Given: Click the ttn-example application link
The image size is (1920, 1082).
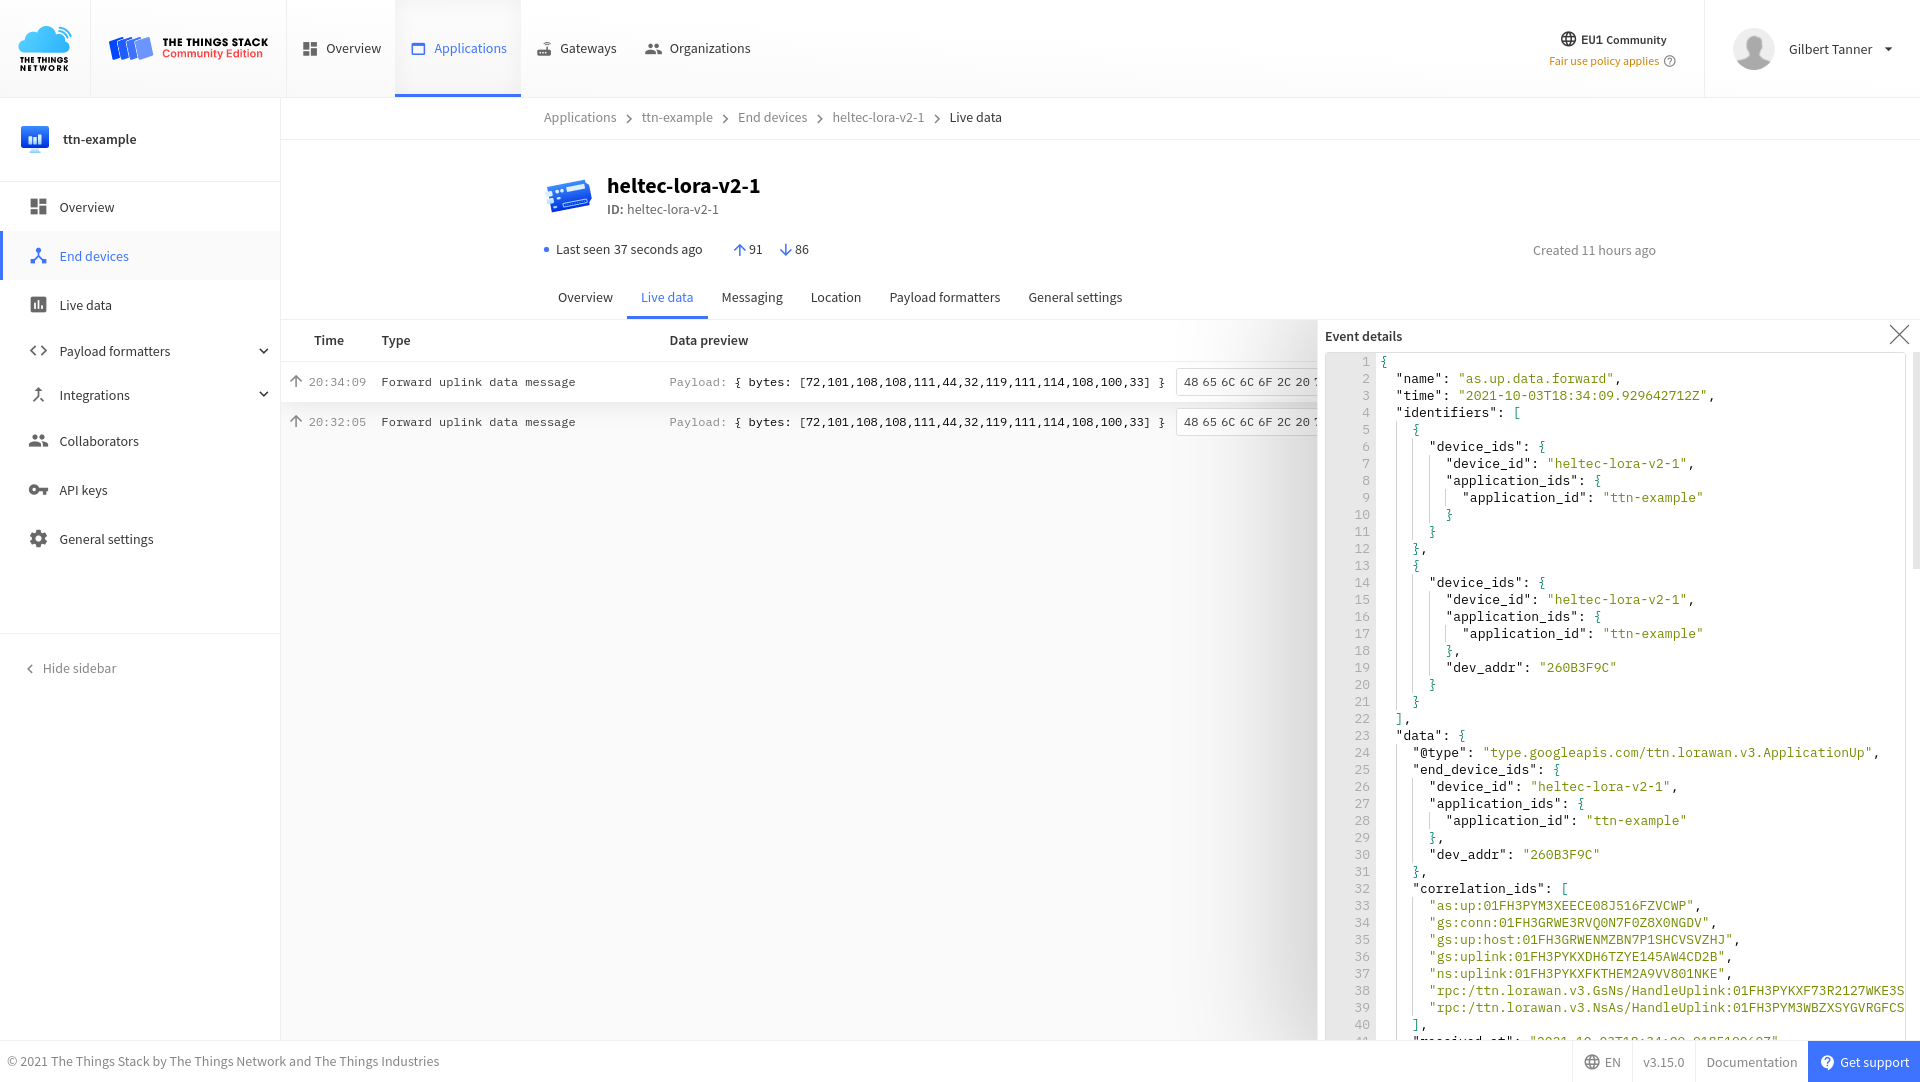Looking at the screenshot, I should 676,117.
